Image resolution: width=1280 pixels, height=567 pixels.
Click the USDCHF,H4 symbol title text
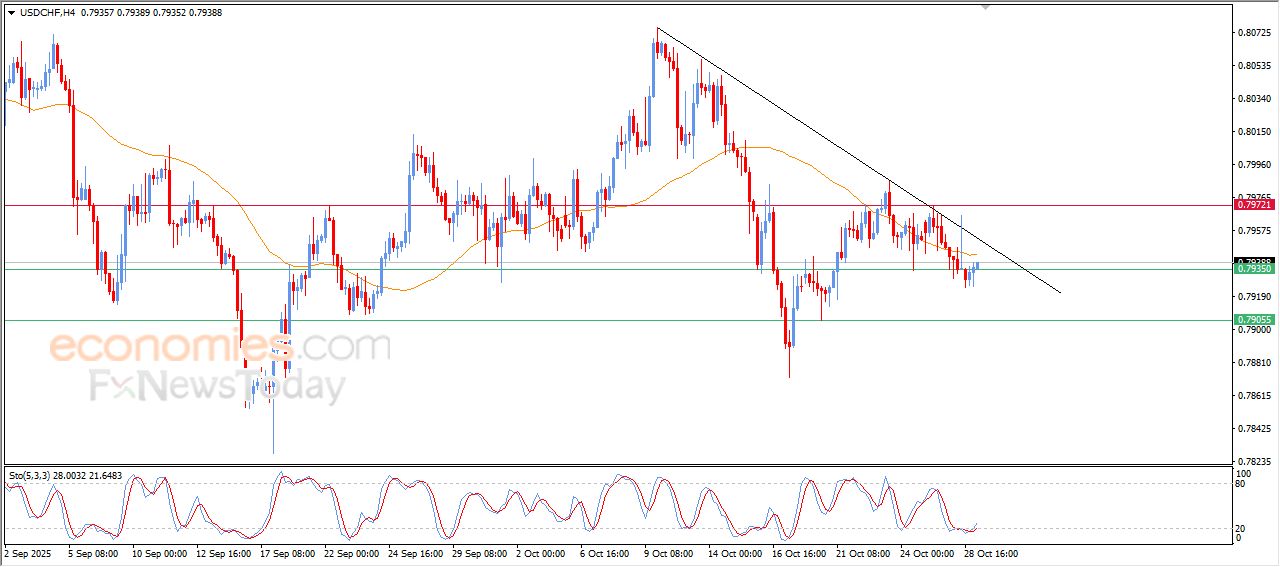tap(48, 12)
